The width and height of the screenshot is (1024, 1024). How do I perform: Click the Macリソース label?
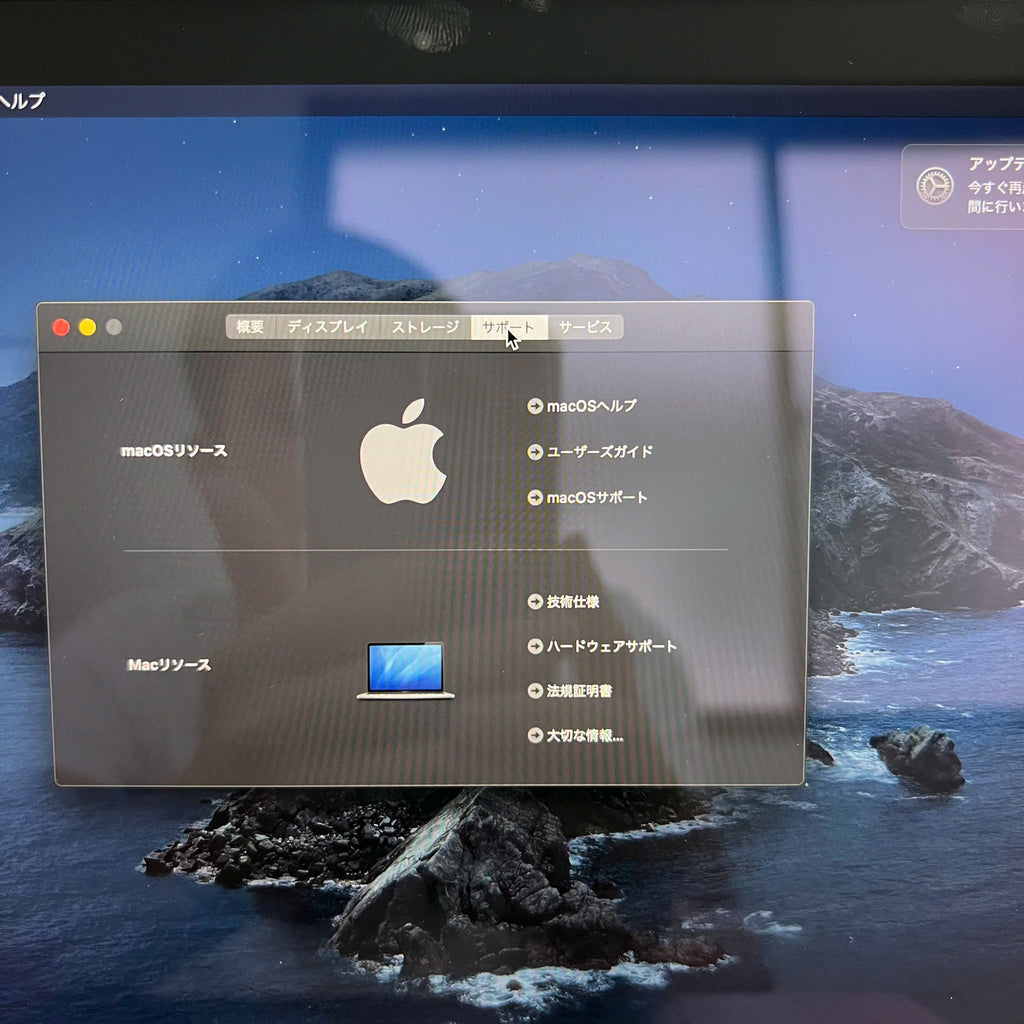[x=169, y=665]
